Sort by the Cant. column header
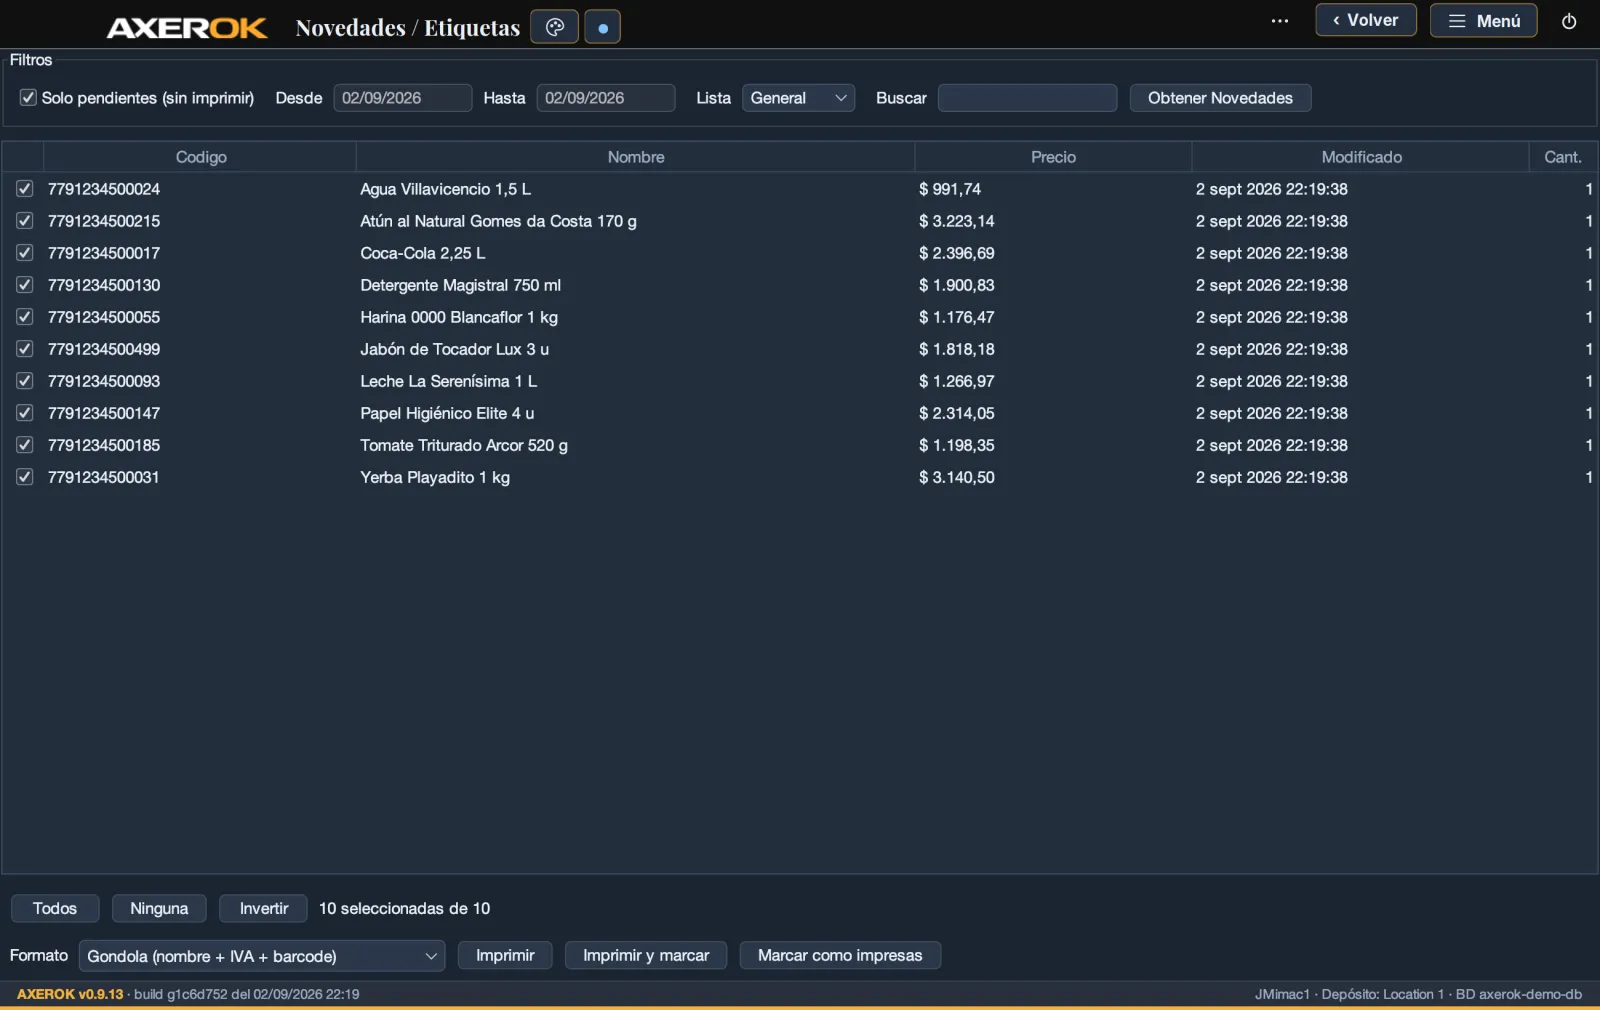 point(1562,157)
